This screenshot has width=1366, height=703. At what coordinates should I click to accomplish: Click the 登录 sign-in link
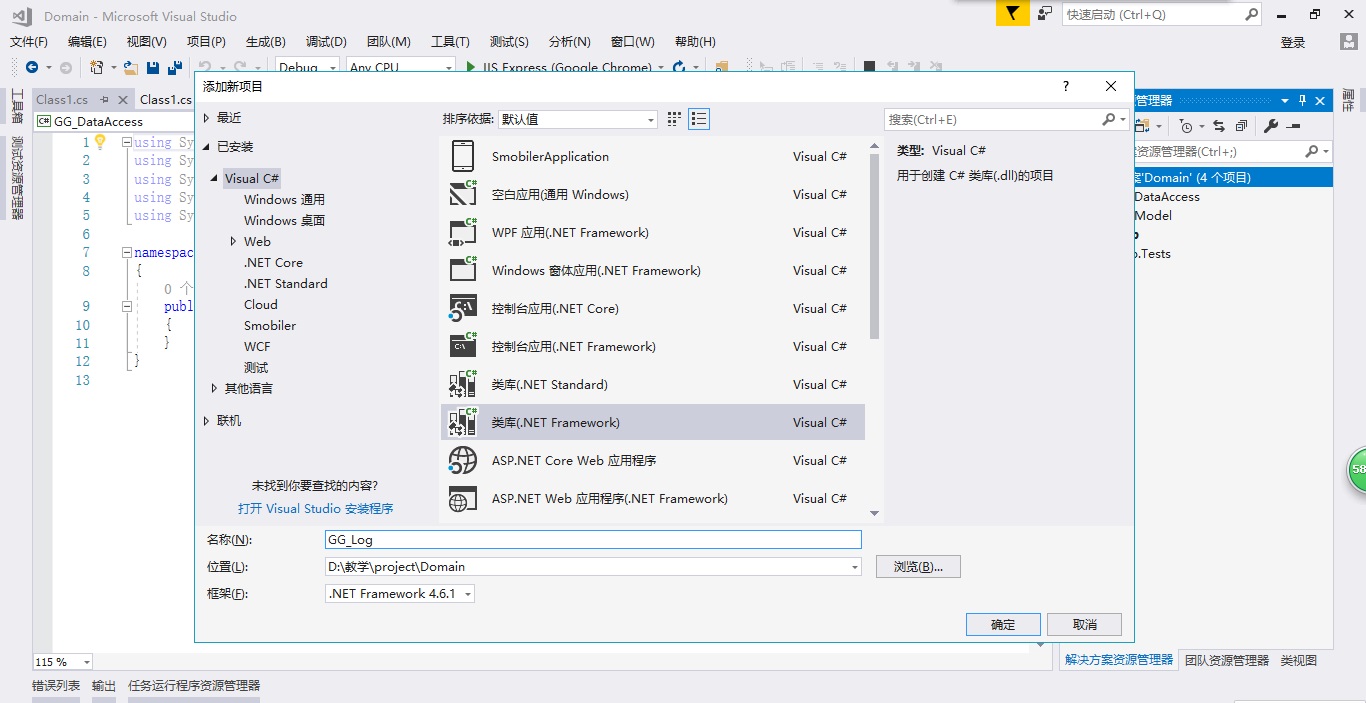(x=1293, y=42)
